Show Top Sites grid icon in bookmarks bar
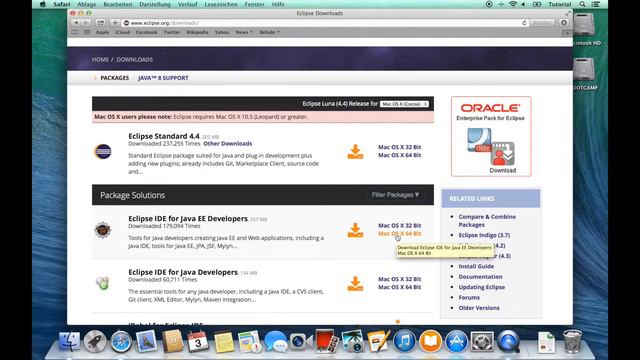The width and height of the screenshot is (640, 360). coord(87,32)
